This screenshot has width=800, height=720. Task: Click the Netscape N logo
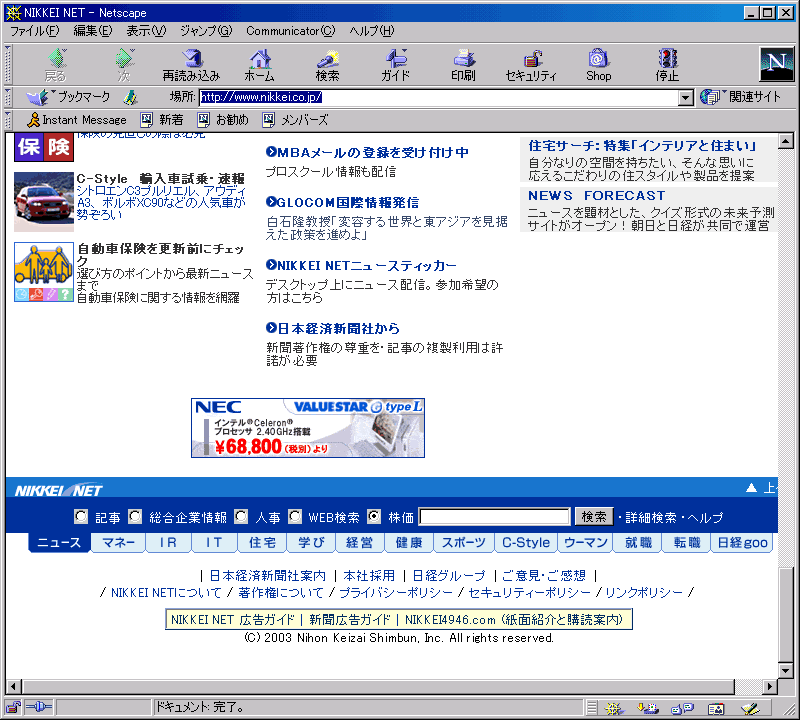coord(777,64)
